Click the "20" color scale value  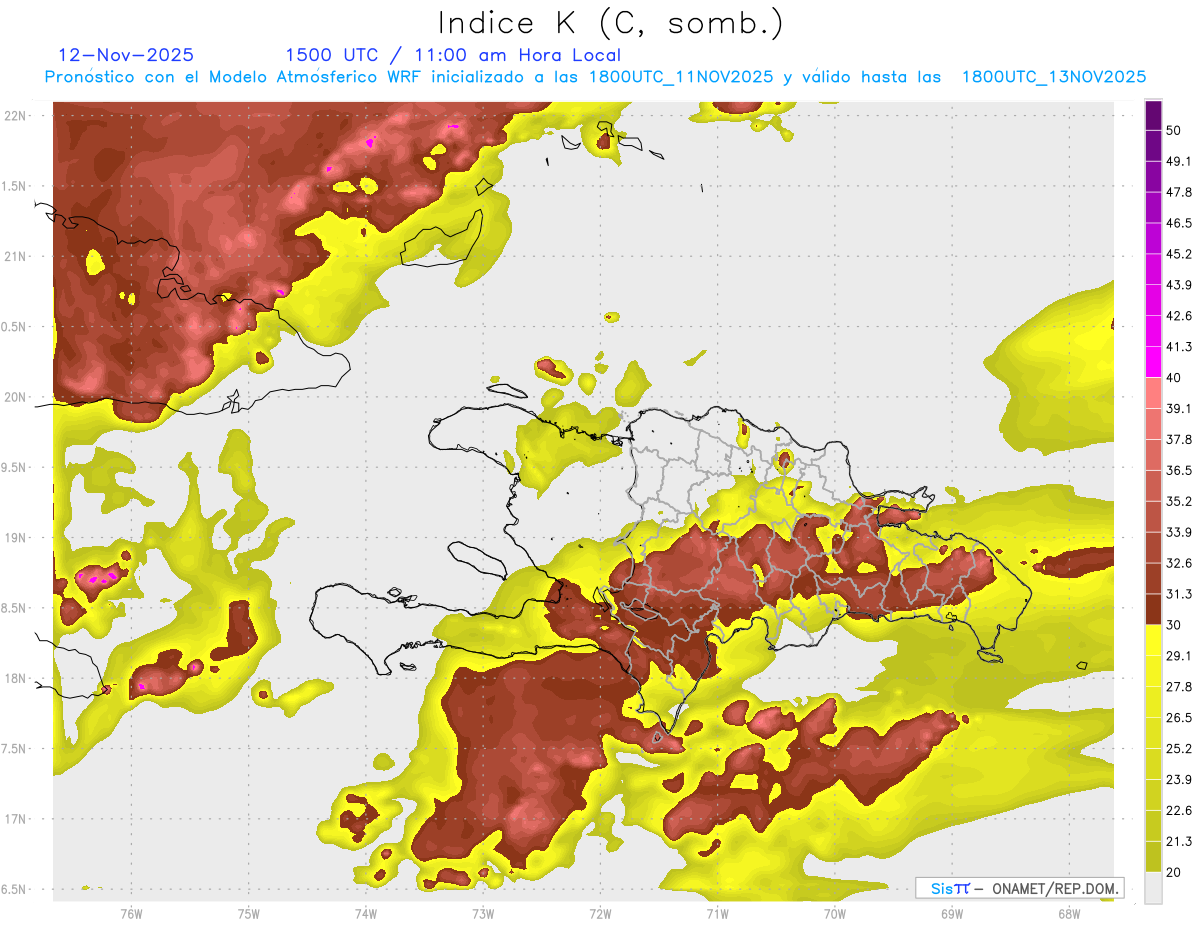point(1174,874)
